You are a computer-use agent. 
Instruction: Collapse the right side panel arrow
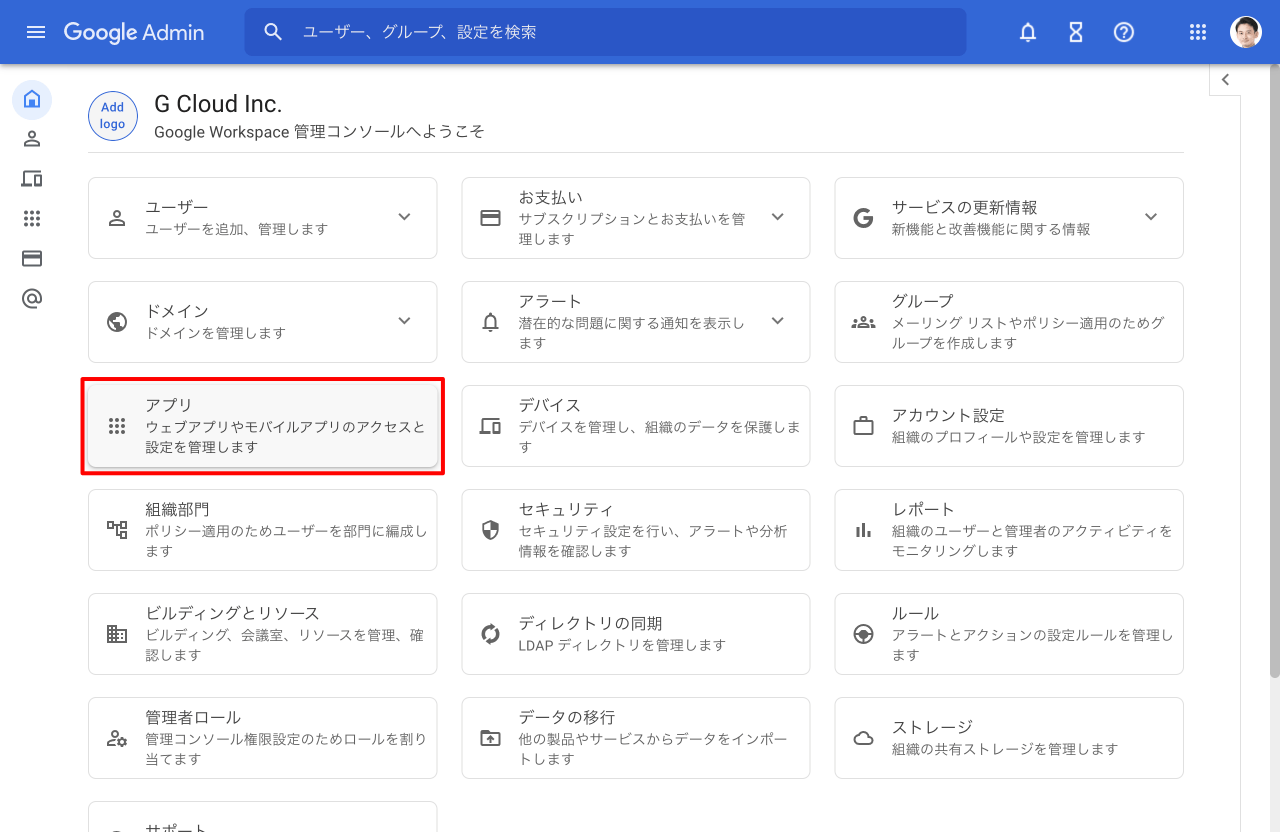[1225, 80]
